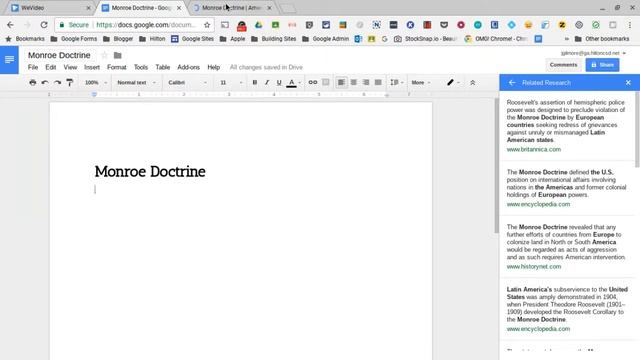Screen dimensions: 640x360
Task: Click the Cast extension icon
Action: pos(225,25)
